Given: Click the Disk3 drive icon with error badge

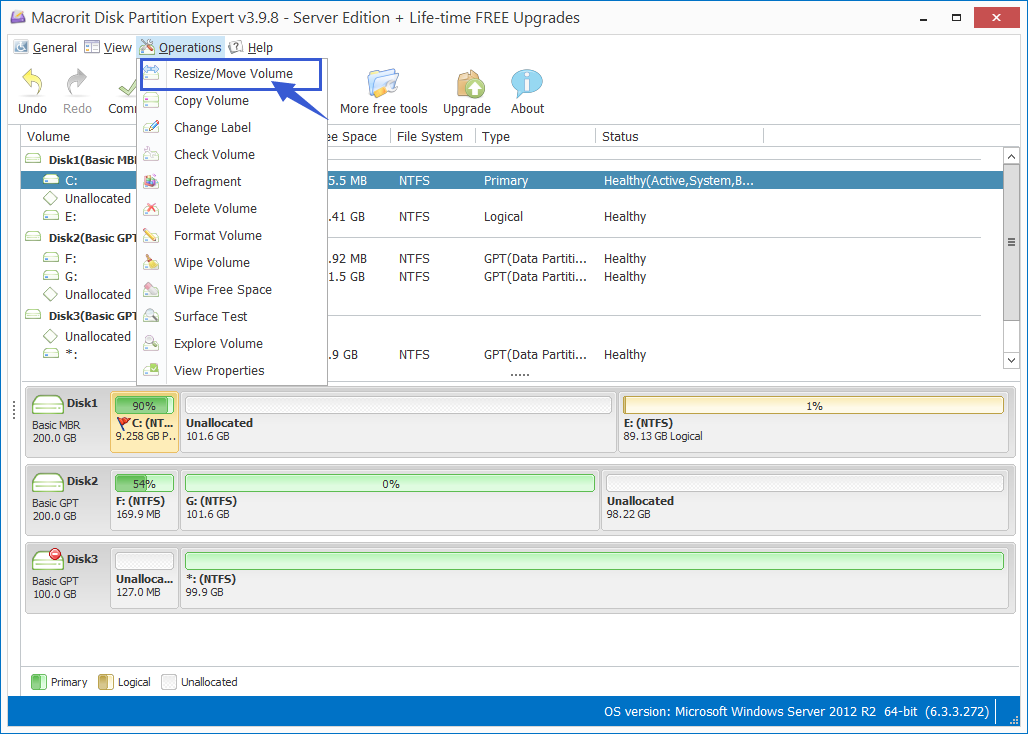Looking at the screenshot, I should tap(48, 559).
